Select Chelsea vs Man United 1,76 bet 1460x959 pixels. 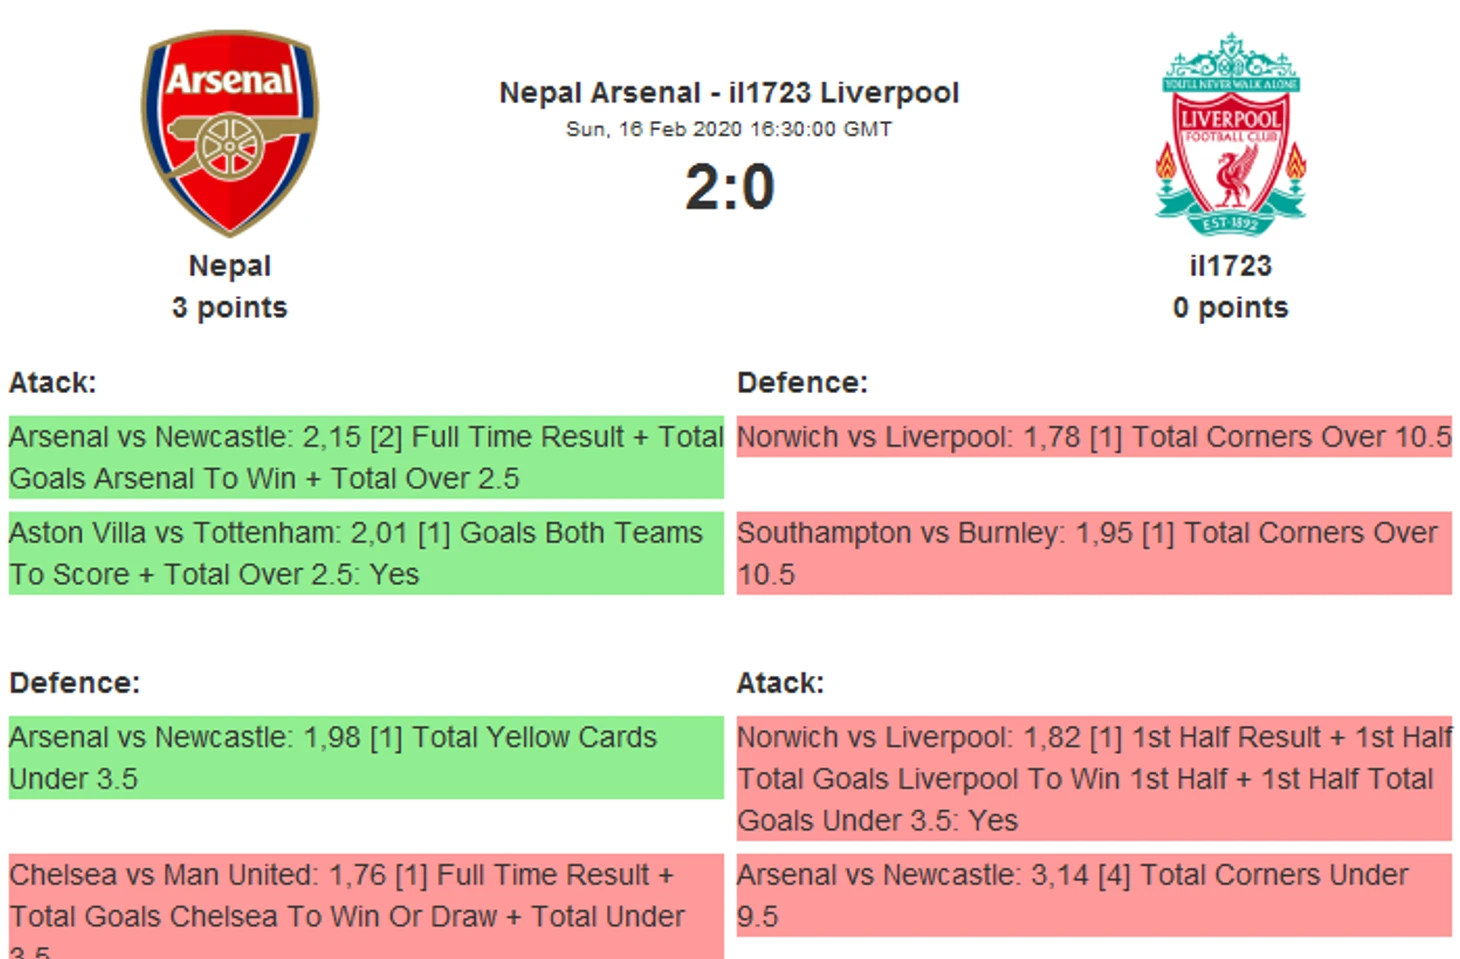pos(366,906)
